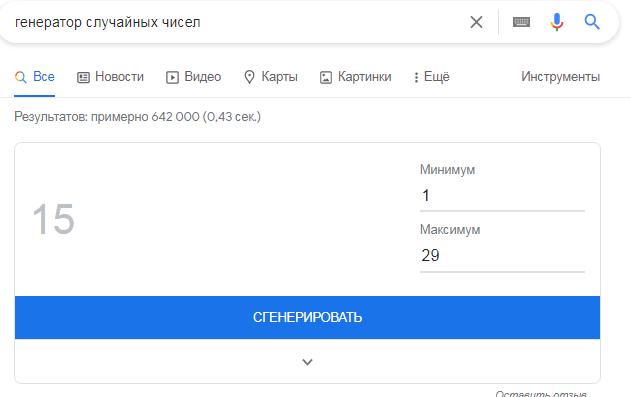The width and height of the screenshot is (631, 397).
Task: Open the Видео tab
Action: (x=194, y=77)
